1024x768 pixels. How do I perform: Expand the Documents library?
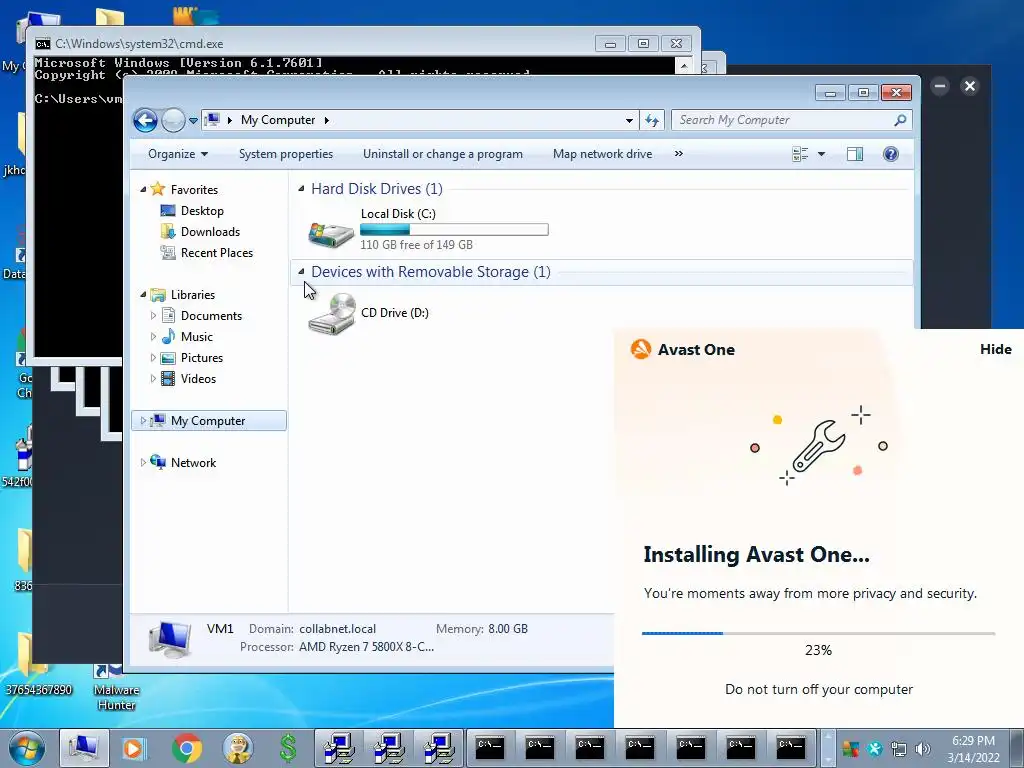[153, 315]
